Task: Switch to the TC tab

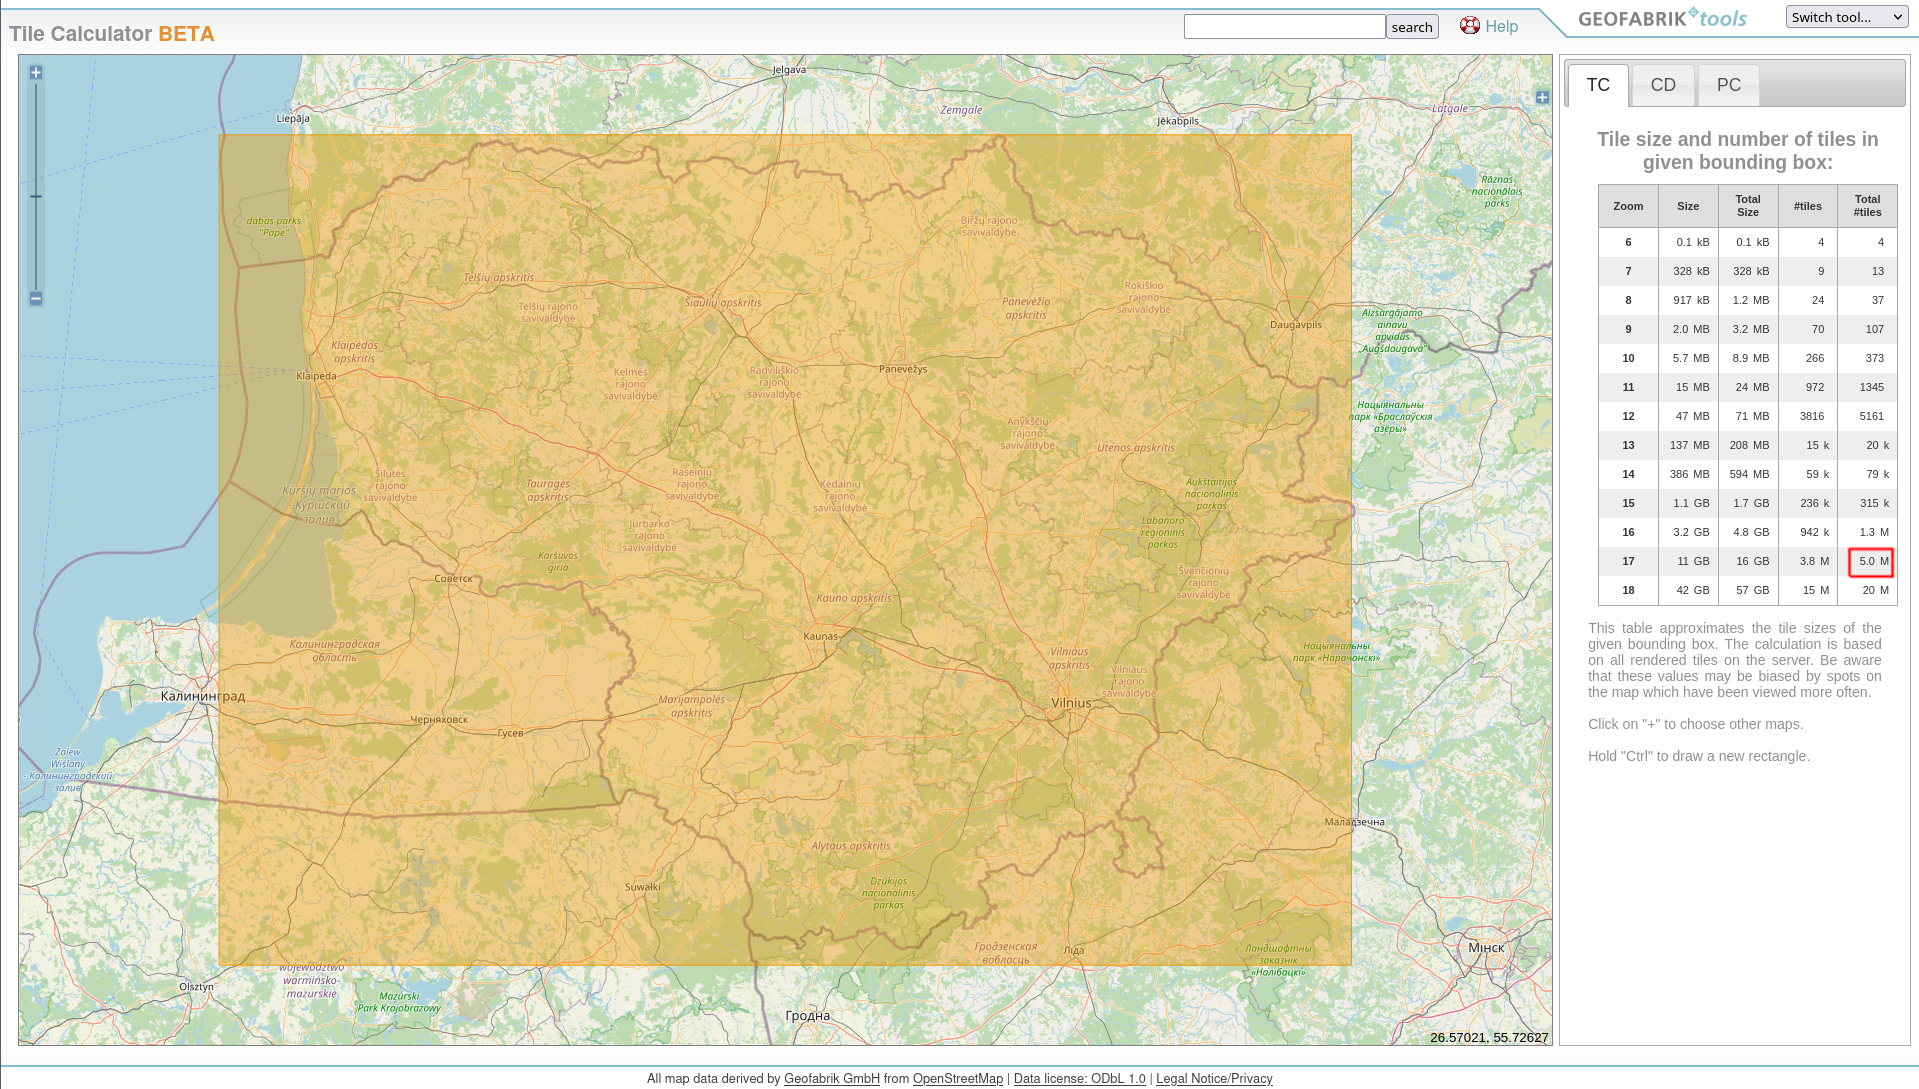Action: click(1597, 85)
